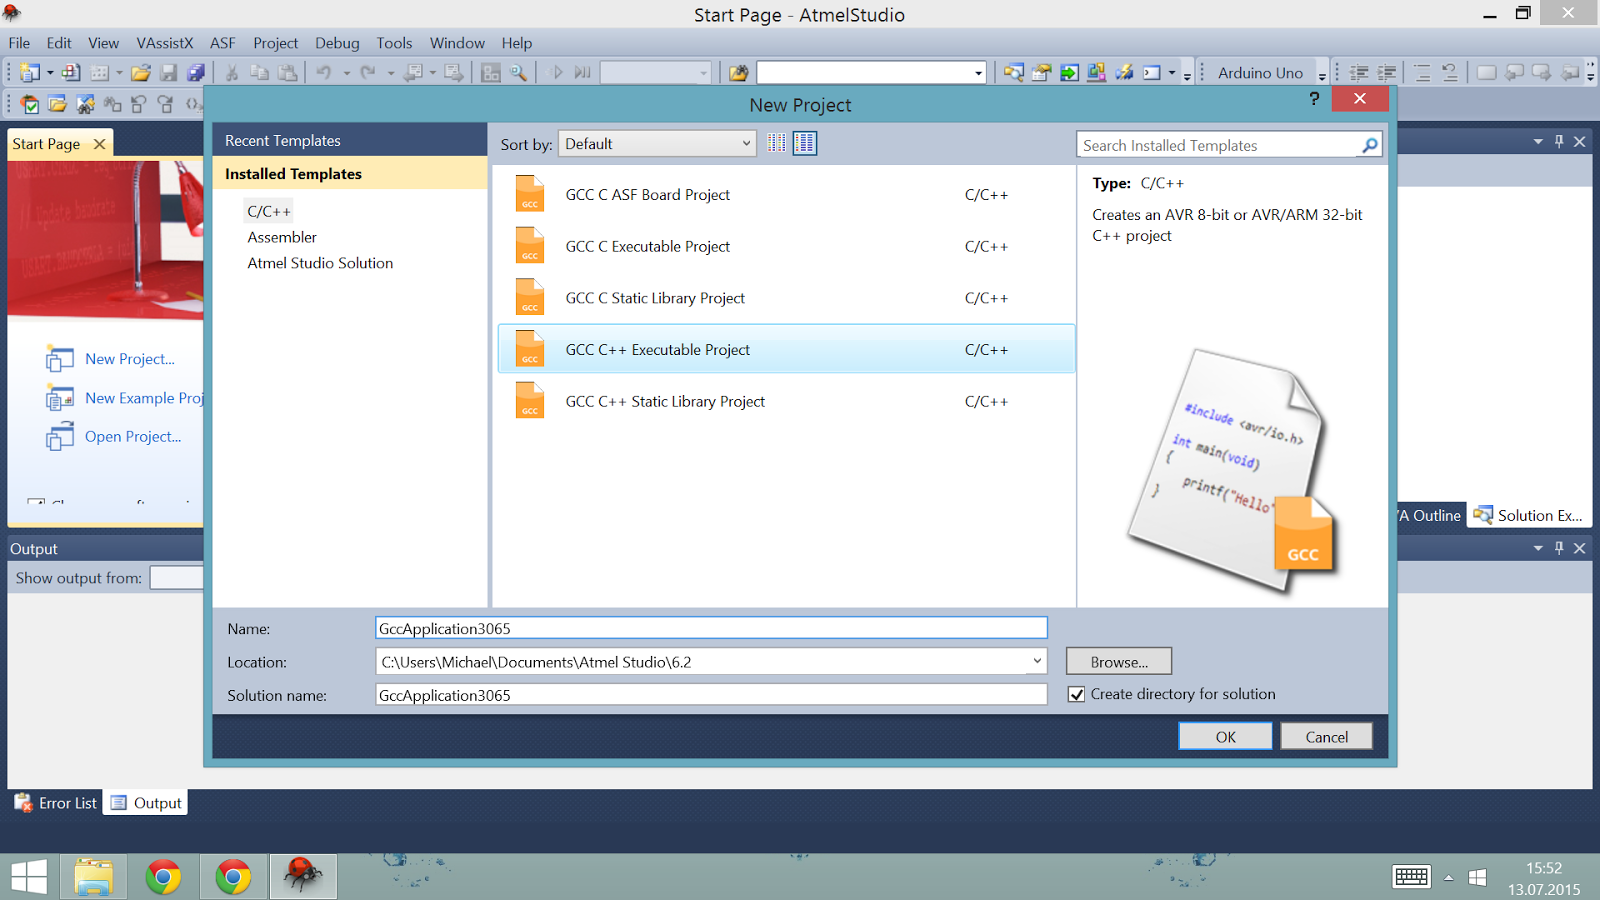Click the increase indent toolbar icon
This screenshot has height=900, width=1600.
click(1387, 72)
